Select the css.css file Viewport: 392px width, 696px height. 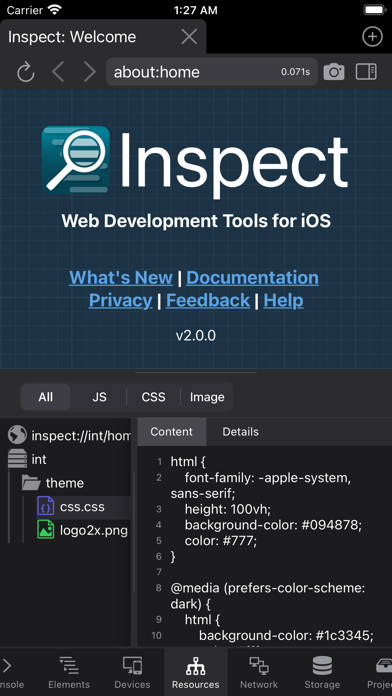pos(65,506)
